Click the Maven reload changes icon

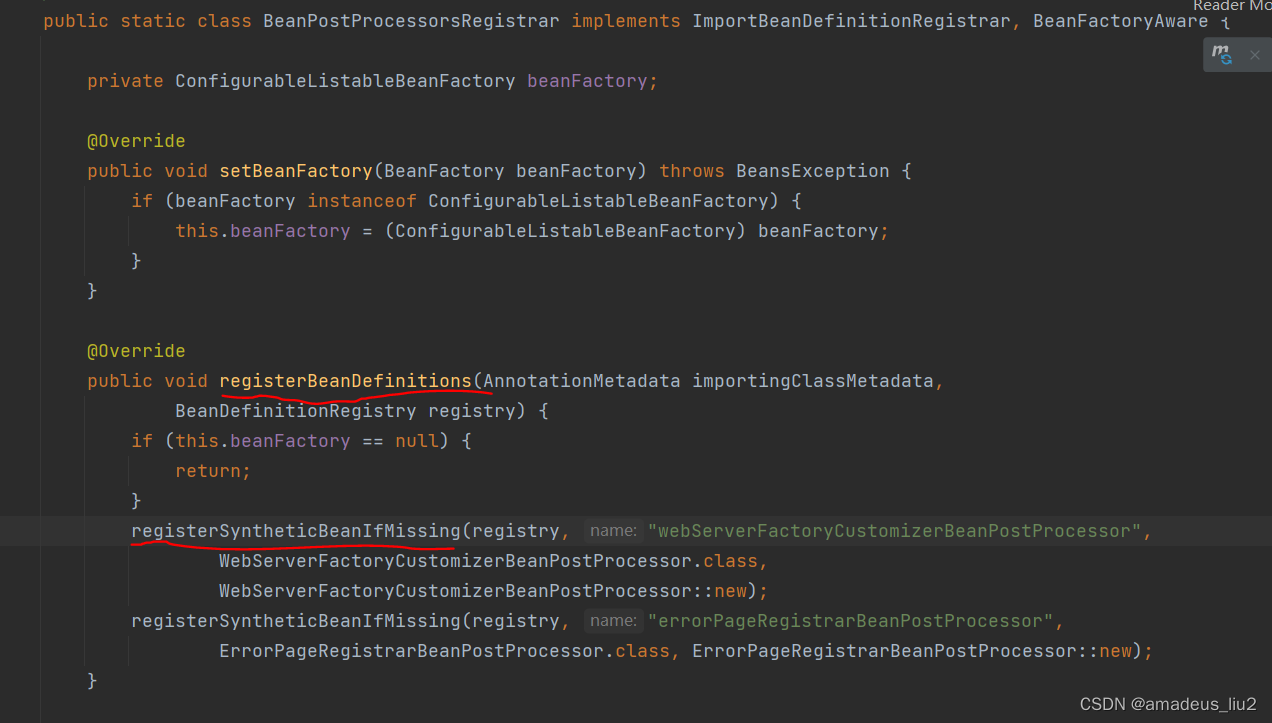pyautogui.click(x=1222, y=55)
